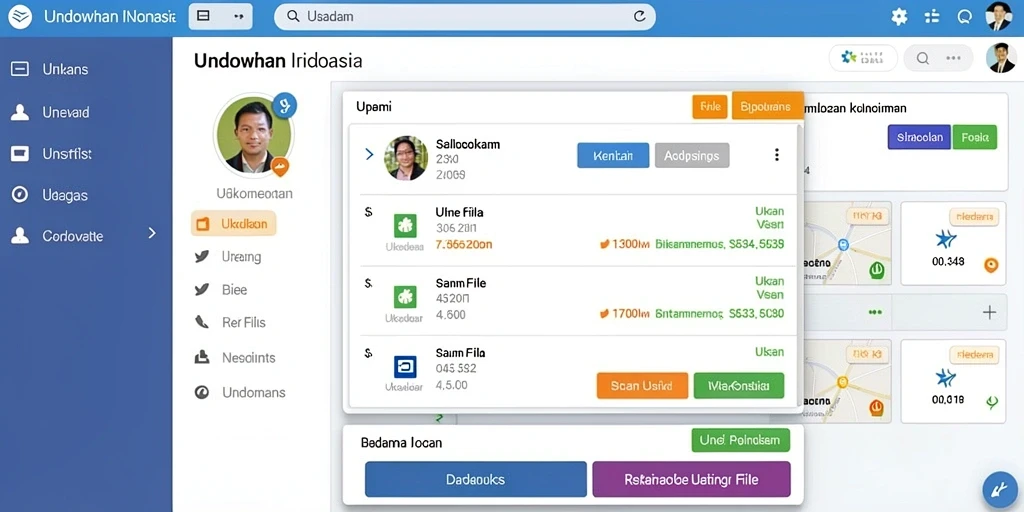Viewport: 1024px width, 512px height.
Task: Click the layout toggle button in top bar
Action: point(220,16)
